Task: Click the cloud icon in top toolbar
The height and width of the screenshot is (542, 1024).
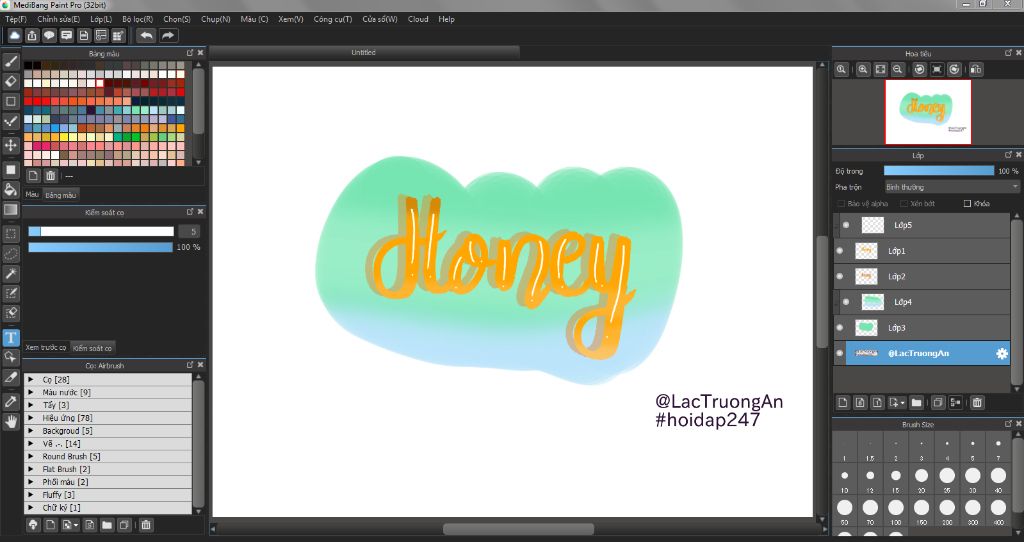Action: pyautogui.click(x=14, y=35)
